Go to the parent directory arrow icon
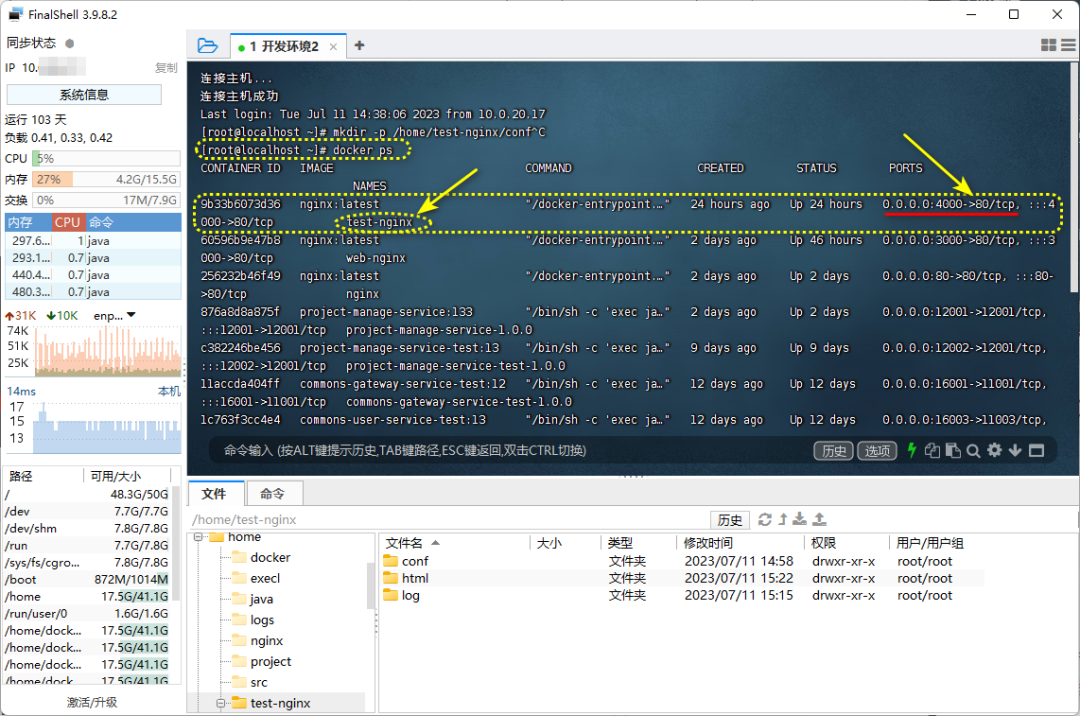This screenshot has height=716, width=1080. tap(782, 519)
